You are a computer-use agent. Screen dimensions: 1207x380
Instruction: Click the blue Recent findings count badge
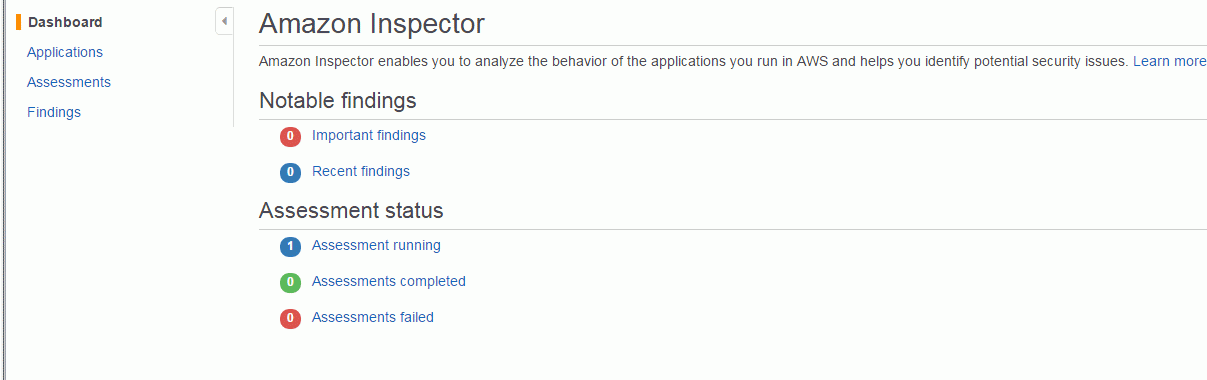pyautogui.click(x=290, y=172)
